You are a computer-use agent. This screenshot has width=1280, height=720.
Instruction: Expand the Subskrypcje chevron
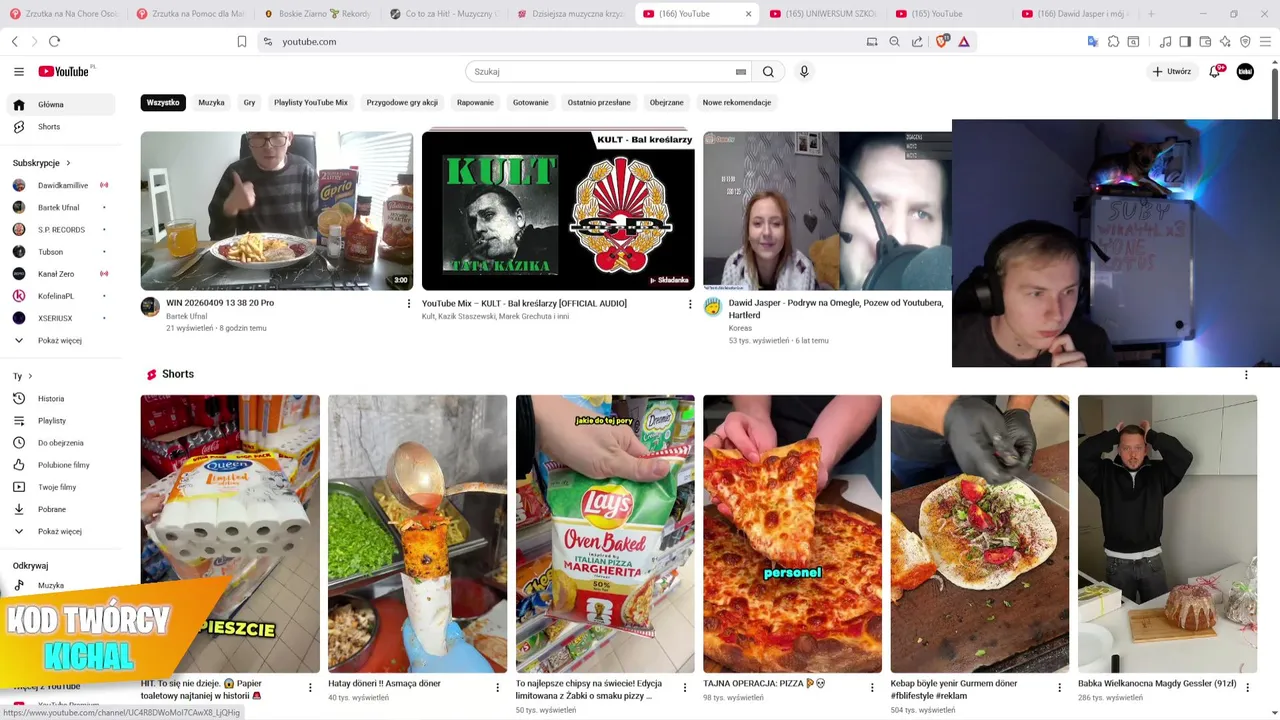(68, 163)
